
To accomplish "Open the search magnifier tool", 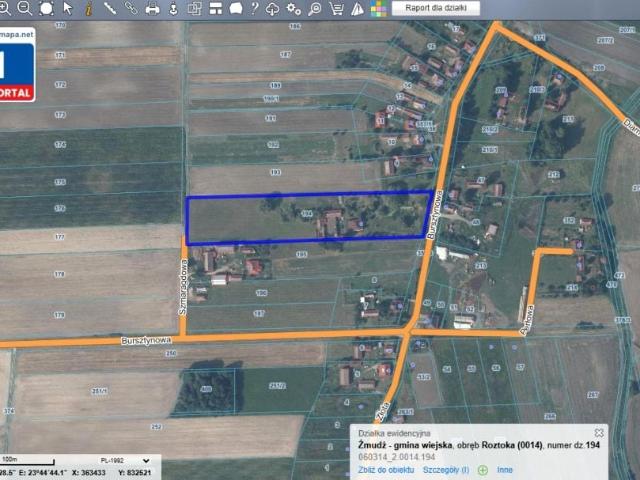I will point(314,9).
